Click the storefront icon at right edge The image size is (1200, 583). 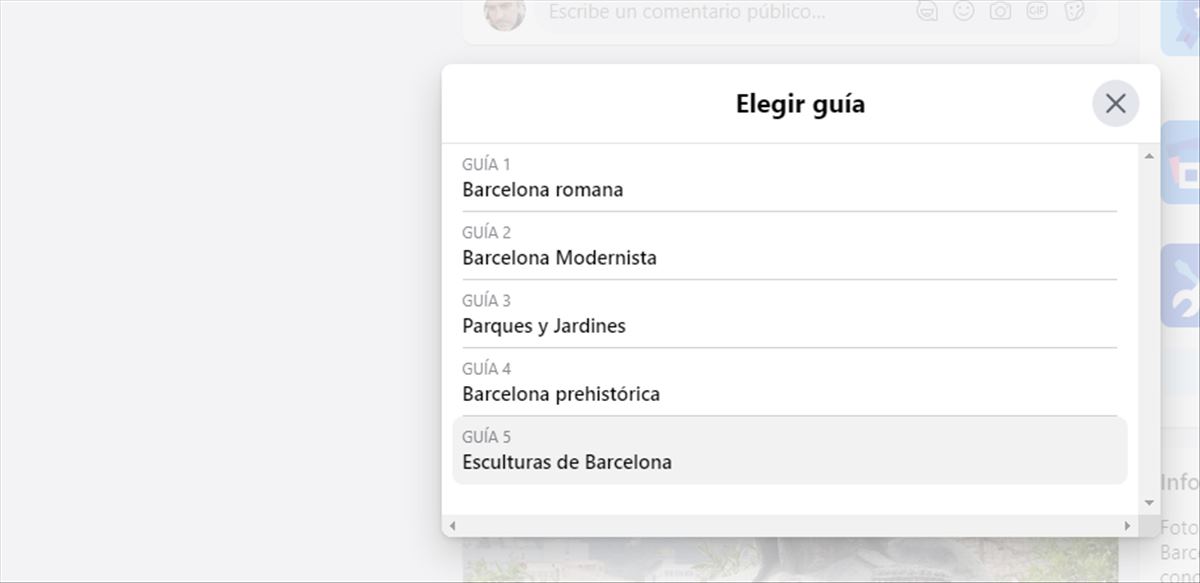point(1181,163)
